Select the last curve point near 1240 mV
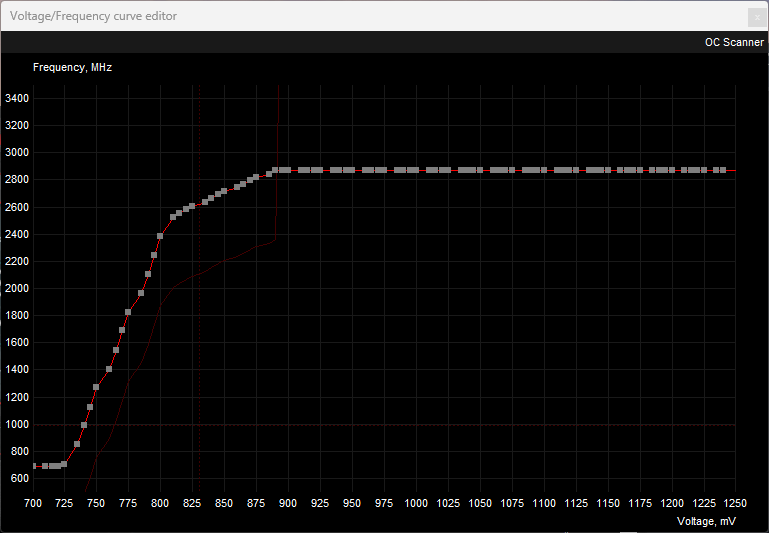Viewport: 769px width, 533px height. pyautogui.click(x=723, y=170)
